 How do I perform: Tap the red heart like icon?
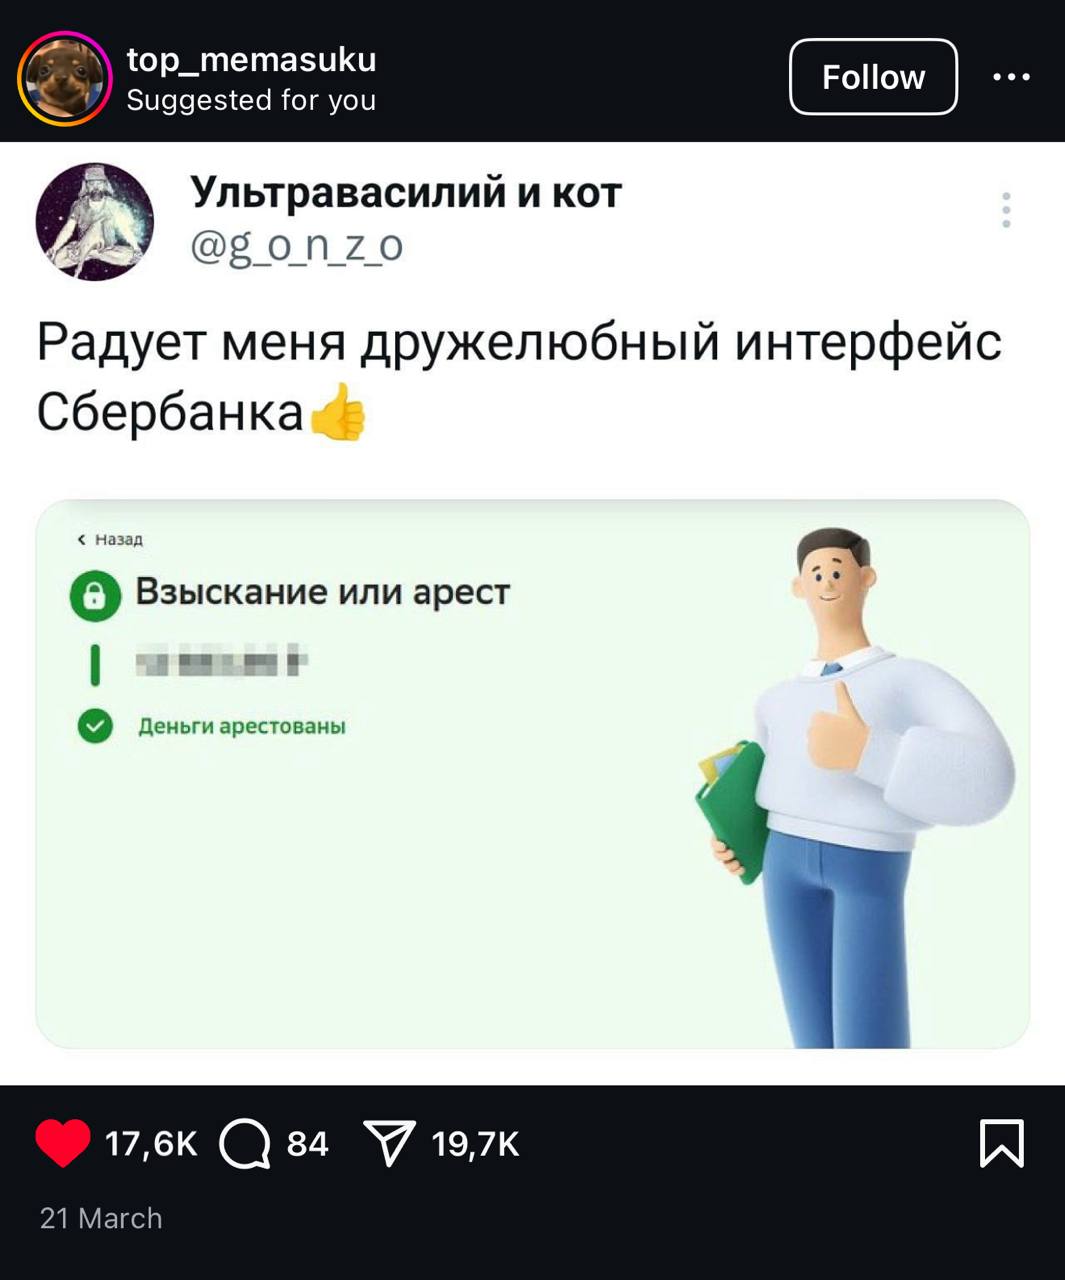pos(63,1143)
